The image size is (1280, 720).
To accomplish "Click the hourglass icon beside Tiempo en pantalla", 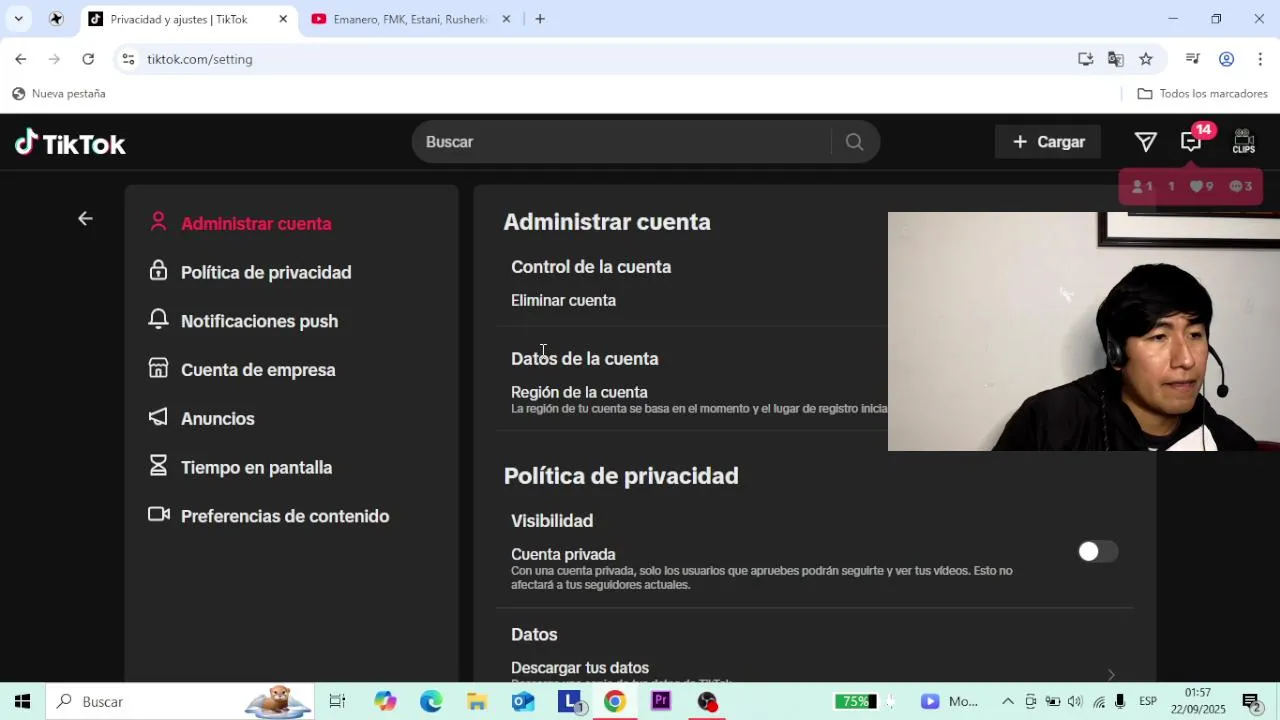I will [x=158, y=466].
